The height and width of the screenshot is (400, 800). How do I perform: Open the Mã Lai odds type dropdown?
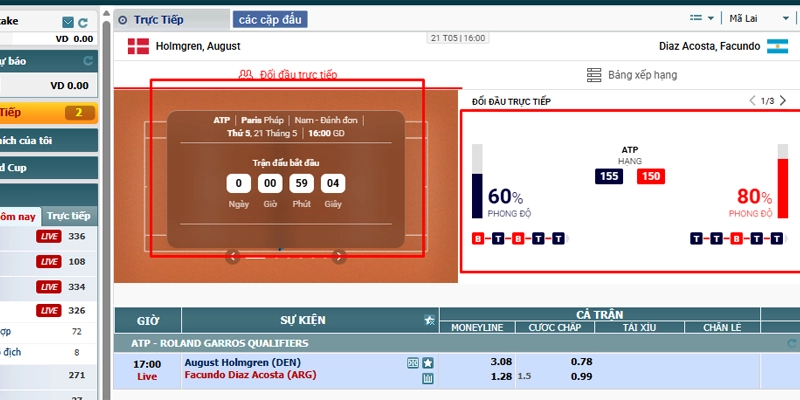[759, 18]
